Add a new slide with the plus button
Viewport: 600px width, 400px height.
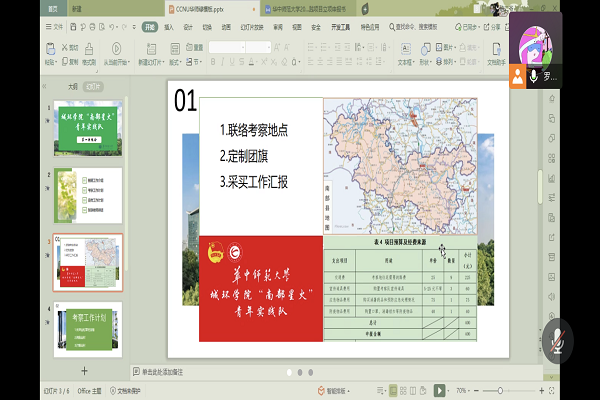85,371
